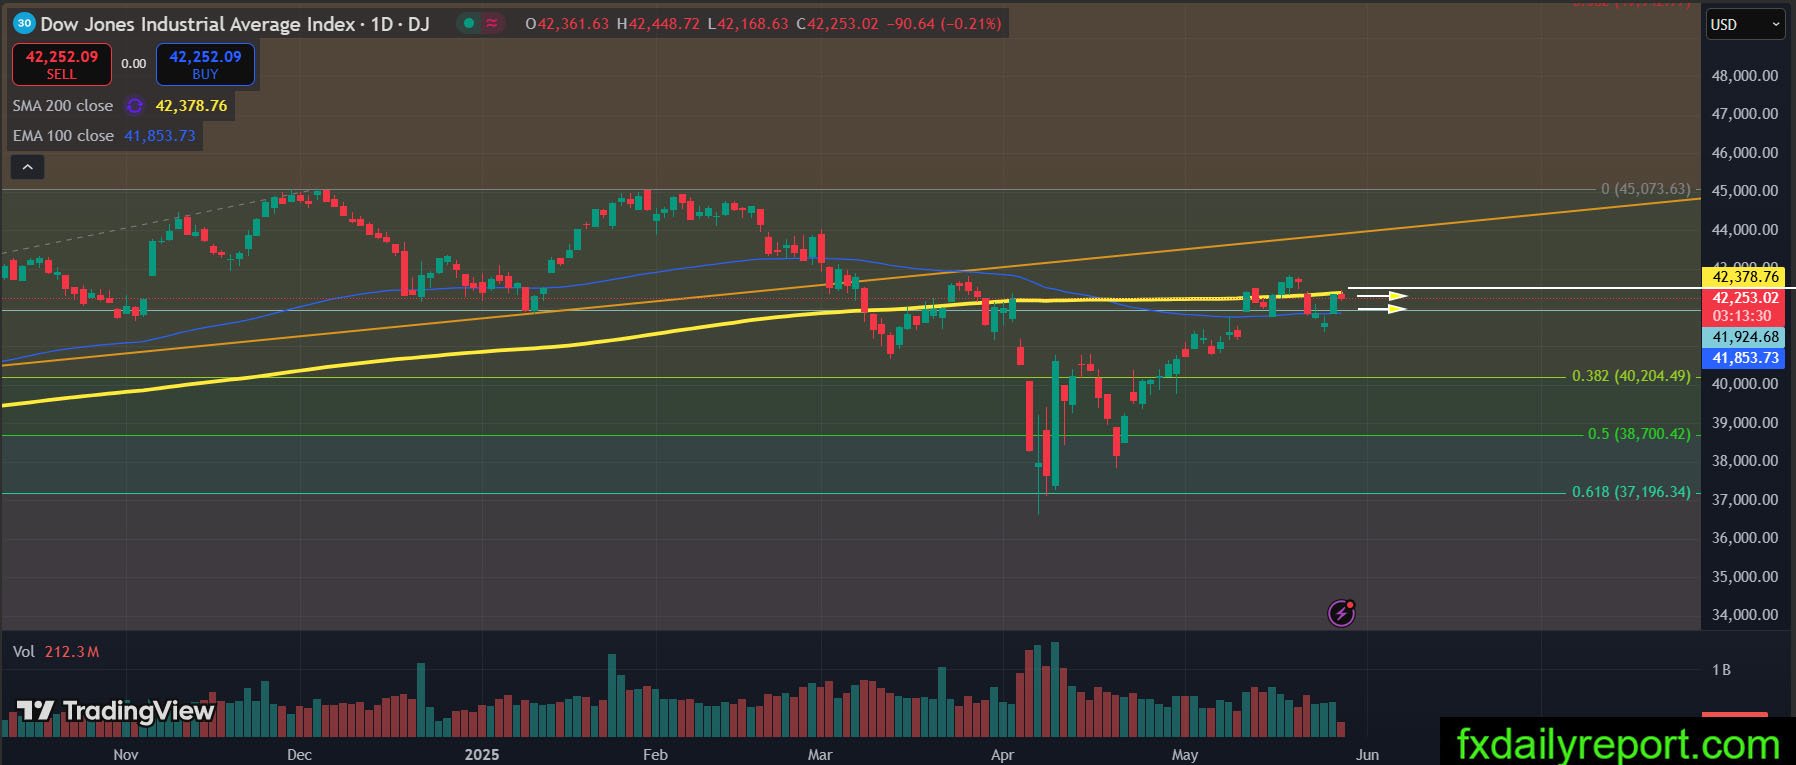
Task: Click the Dow Jones '30' symbol logo
Action: [x=25, y=23]
